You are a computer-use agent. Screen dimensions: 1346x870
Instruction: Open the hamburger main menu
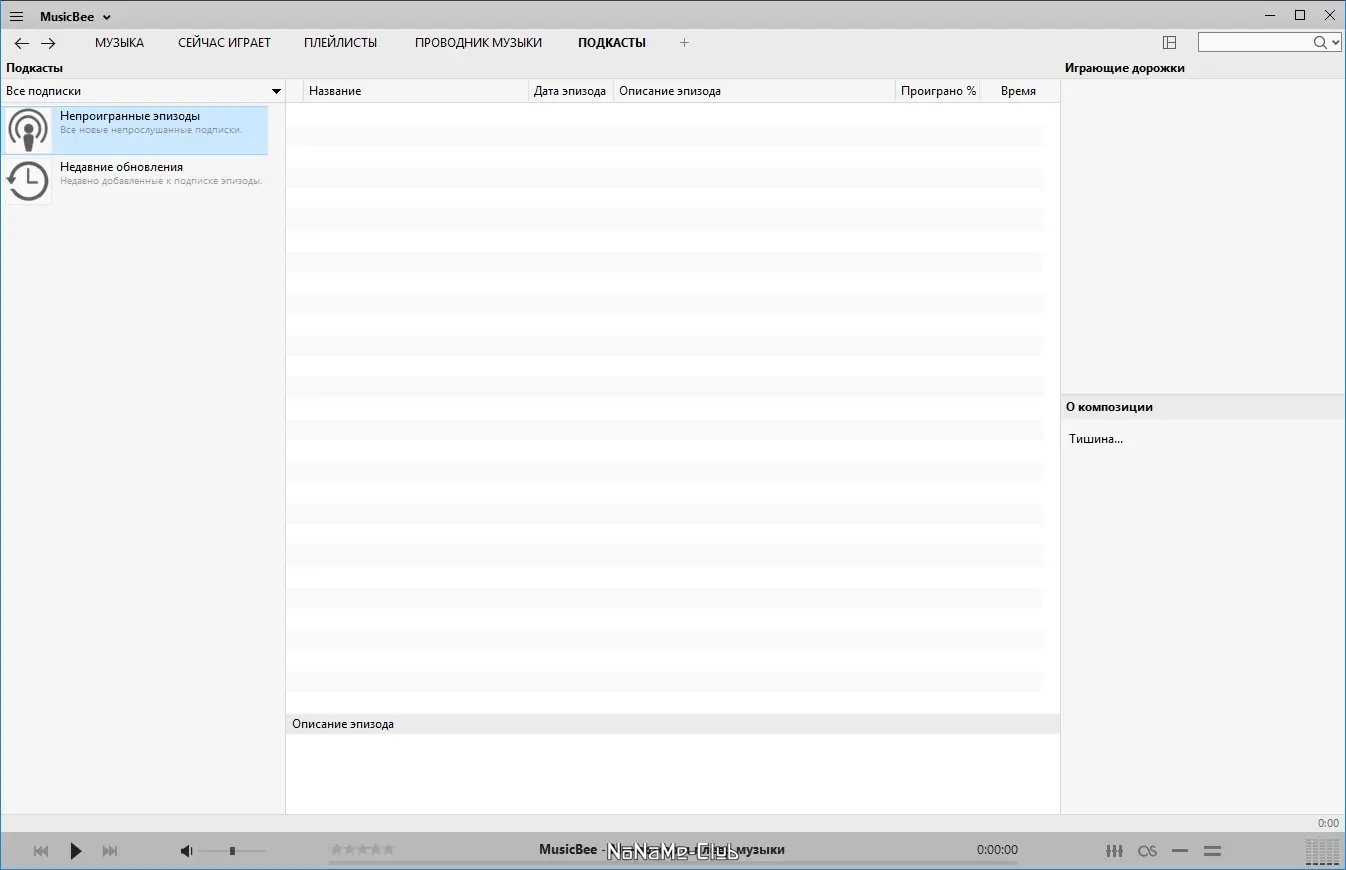tap(16, 17)
